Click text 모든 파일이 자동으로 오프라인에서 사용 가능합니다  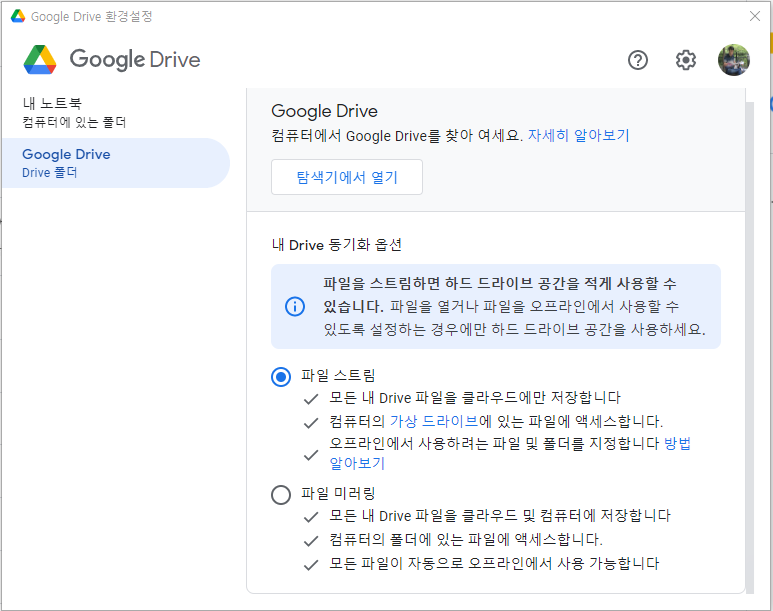click(494, 563)
